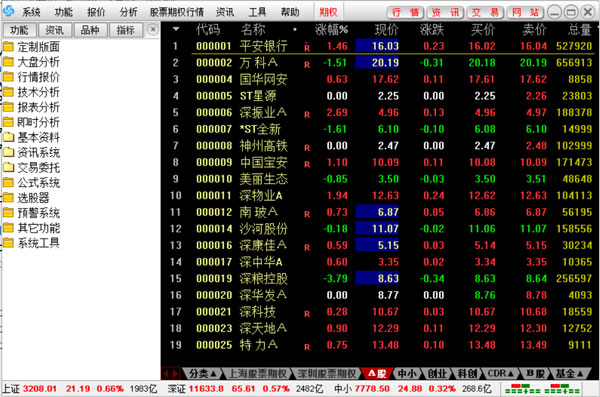Switch to the 创业 tab
The width and height of the screenshot is (600, 397).
click(x=437, y=373)
